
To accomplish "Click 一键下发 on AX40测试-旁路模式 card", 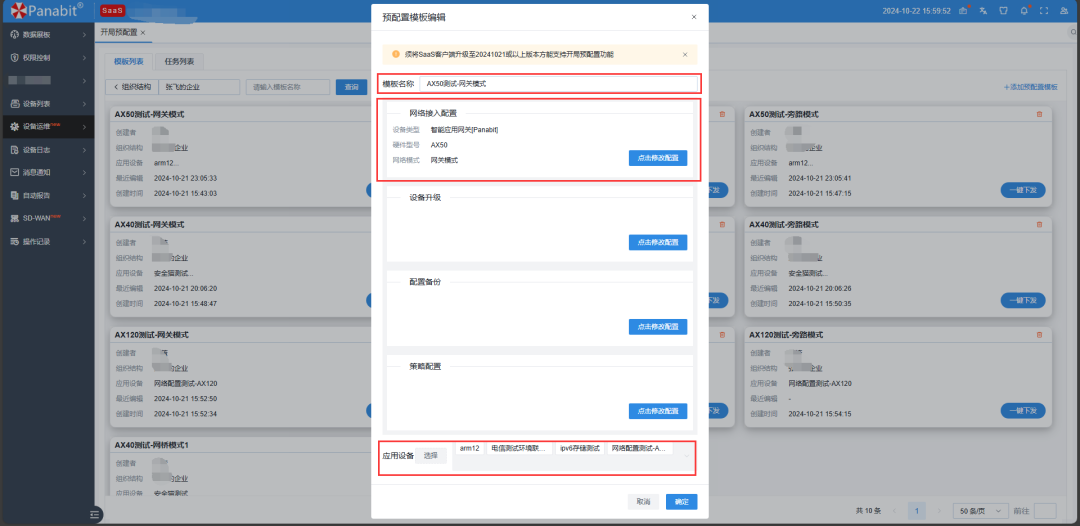I will tap(1023, 300).
